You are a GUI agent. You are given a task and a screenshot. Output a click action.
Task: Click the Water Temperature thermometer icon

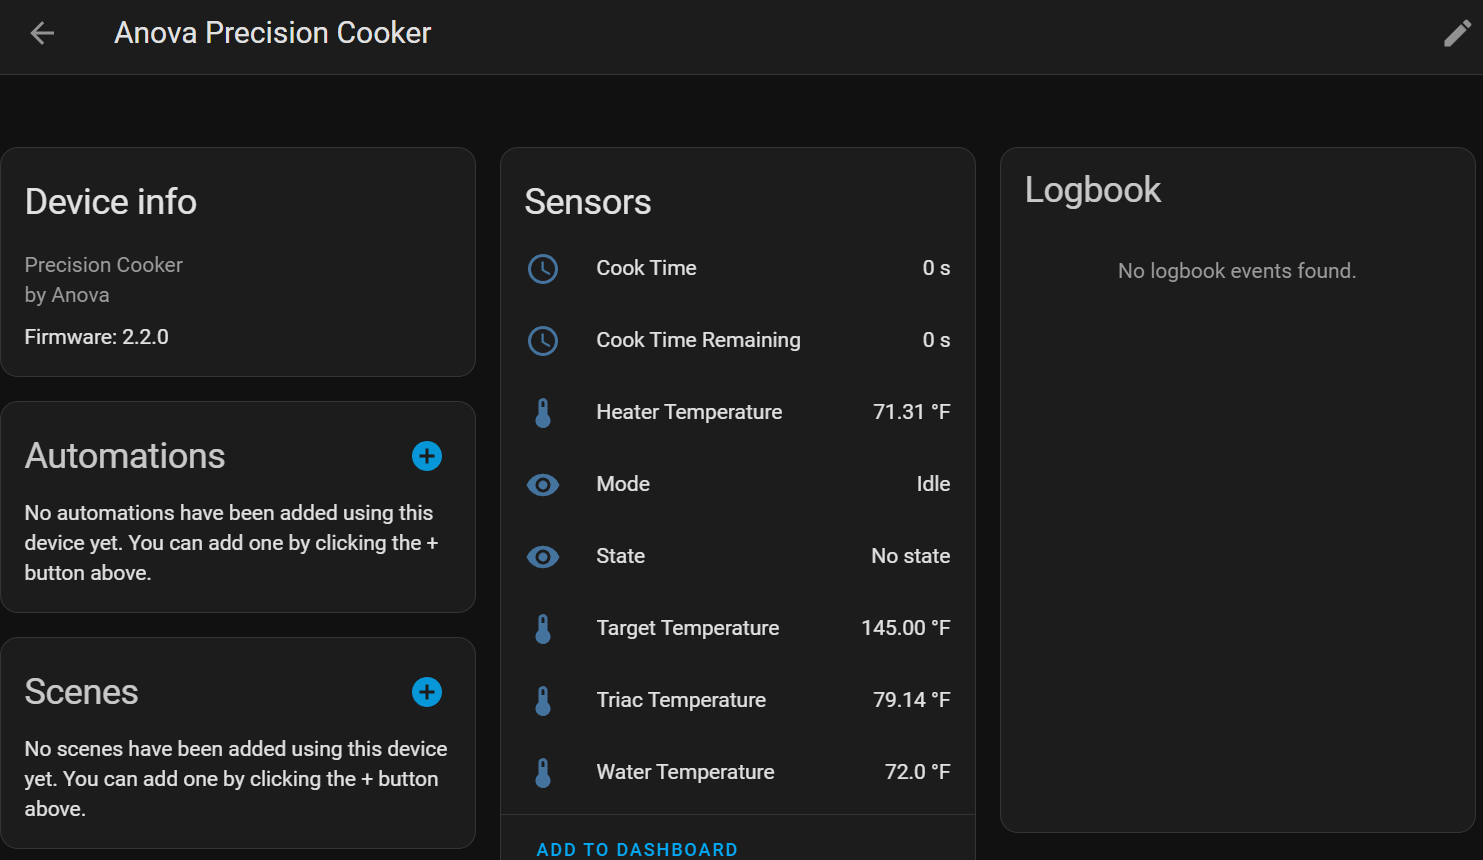tap(543, 772)
